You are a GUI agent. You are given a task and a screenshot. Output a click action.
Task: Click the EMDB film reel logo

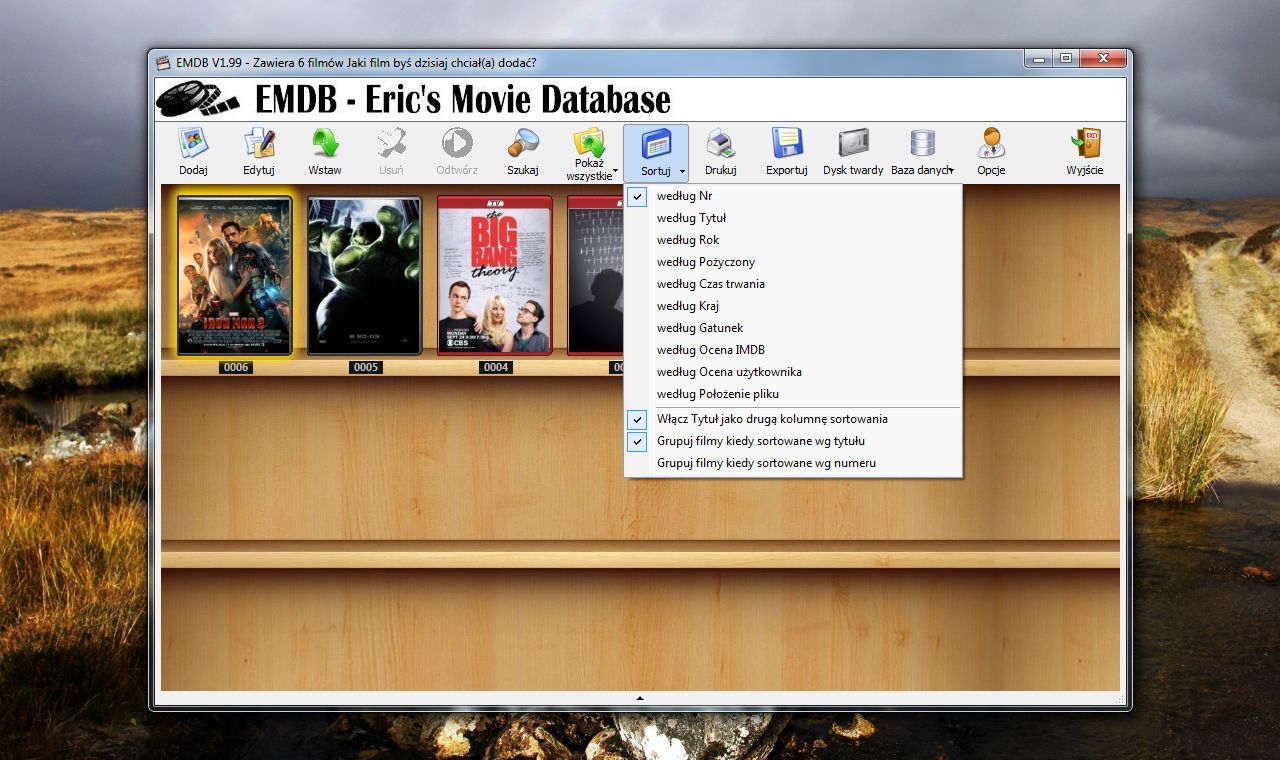199,99
